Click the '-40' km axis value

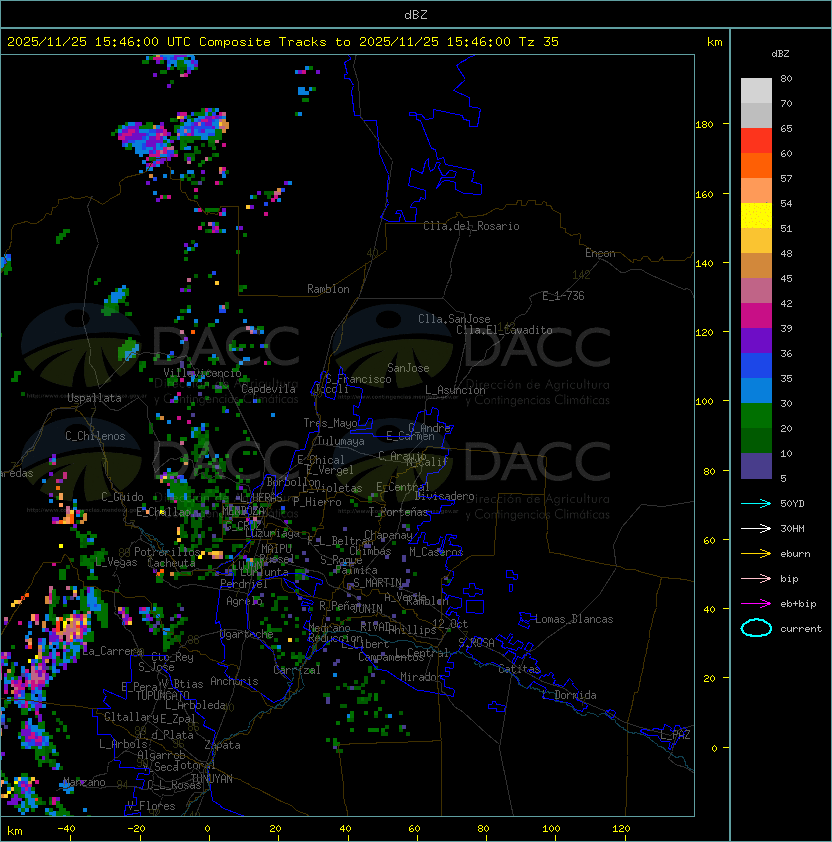(x=66, y=829)
